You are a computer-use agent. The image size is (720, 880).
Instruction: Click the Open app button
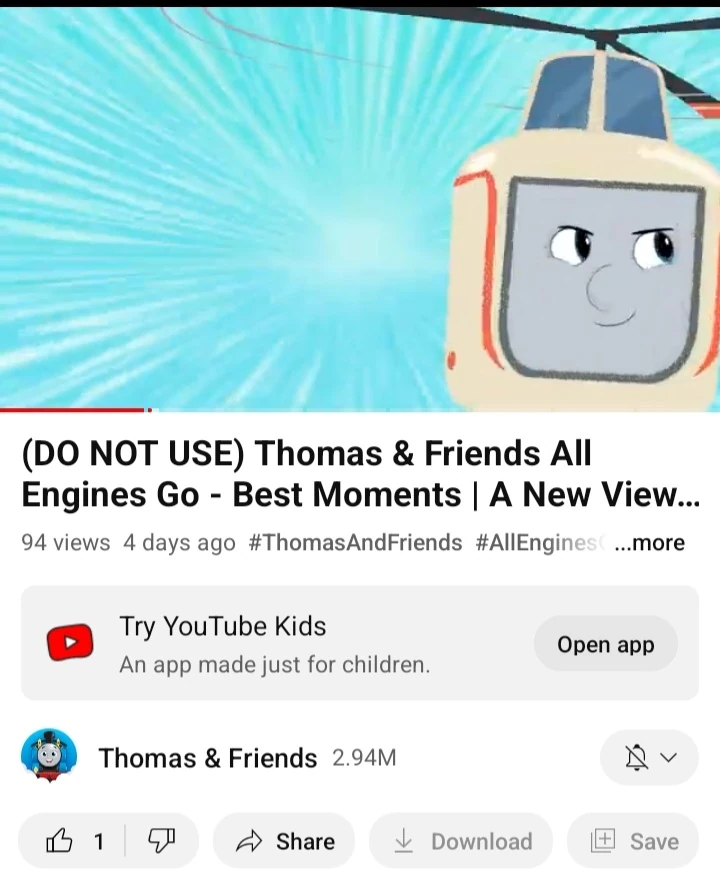click(x=606, y=644)
